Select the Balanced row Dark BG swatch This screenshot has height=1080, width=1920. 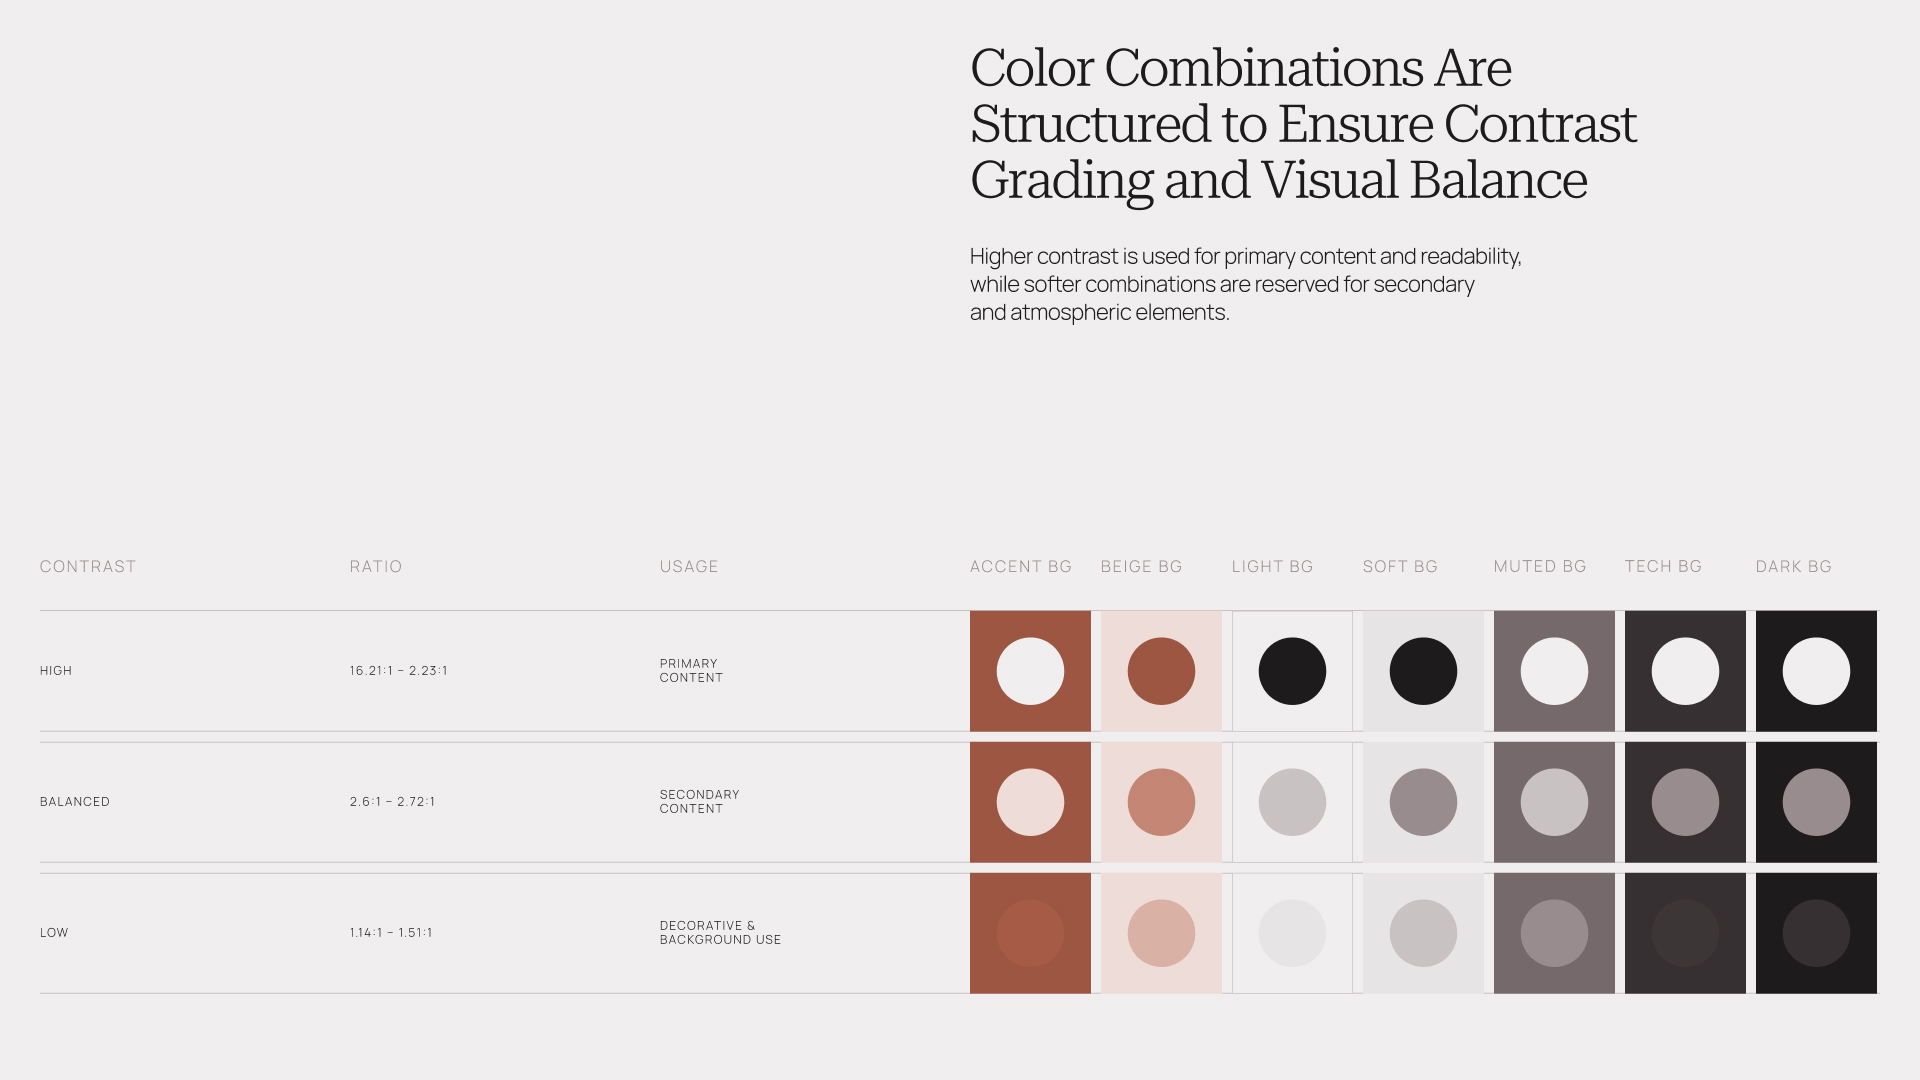click(1816, 802)
